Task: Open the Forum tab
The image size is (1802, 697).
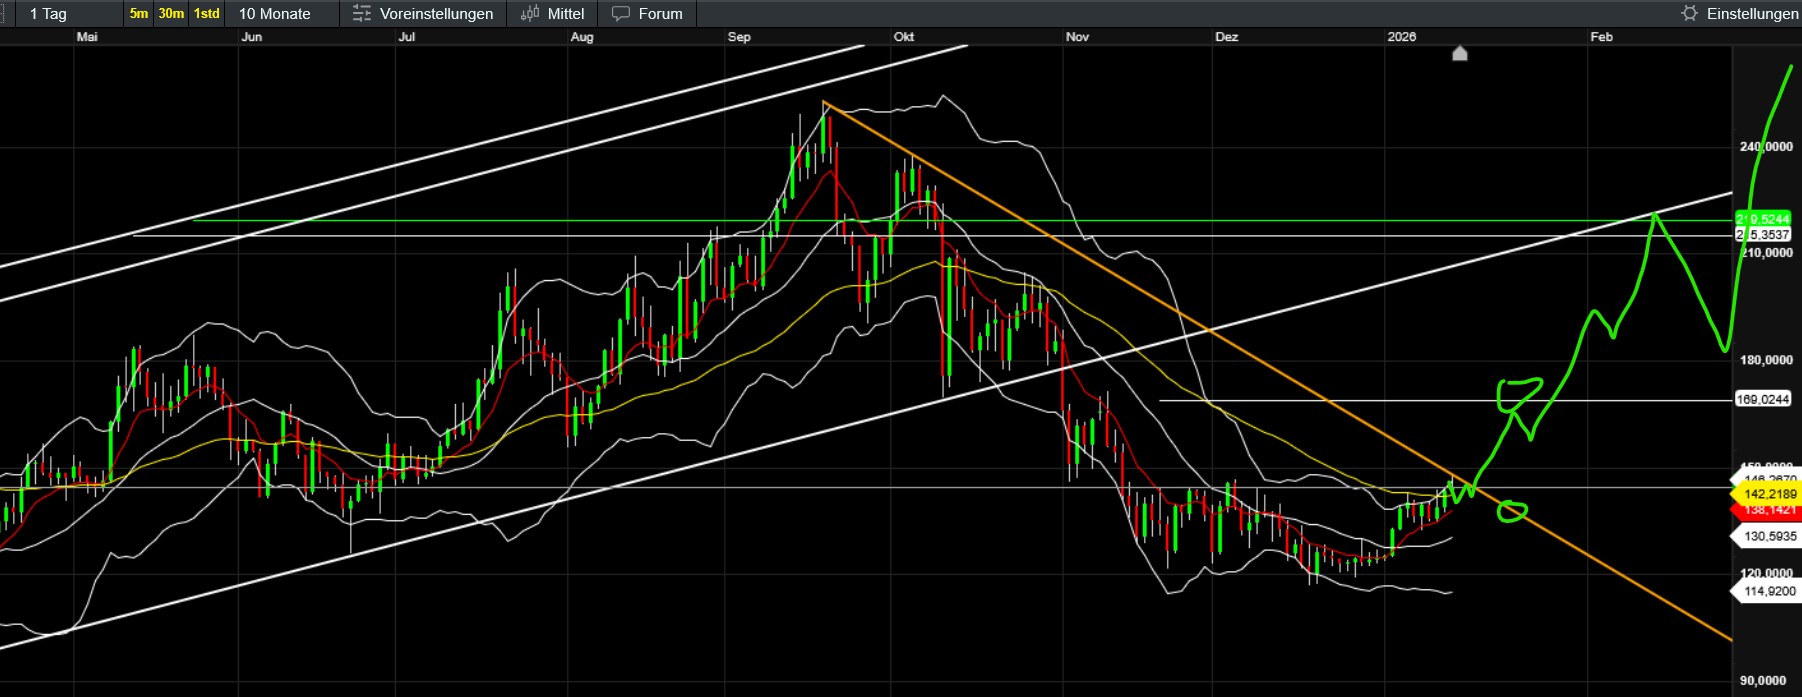Action: [x=660, y=14]
